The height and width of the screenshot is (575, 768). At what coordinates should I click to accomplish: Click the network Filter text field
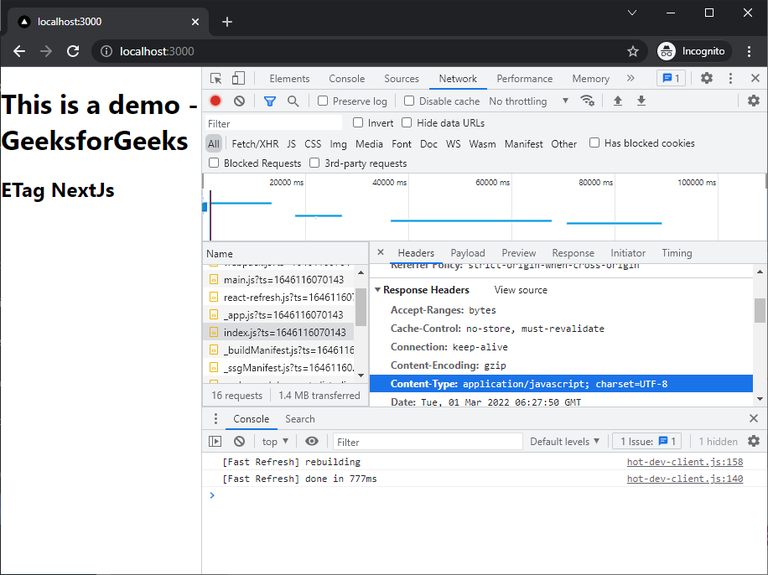click(273, 123)
